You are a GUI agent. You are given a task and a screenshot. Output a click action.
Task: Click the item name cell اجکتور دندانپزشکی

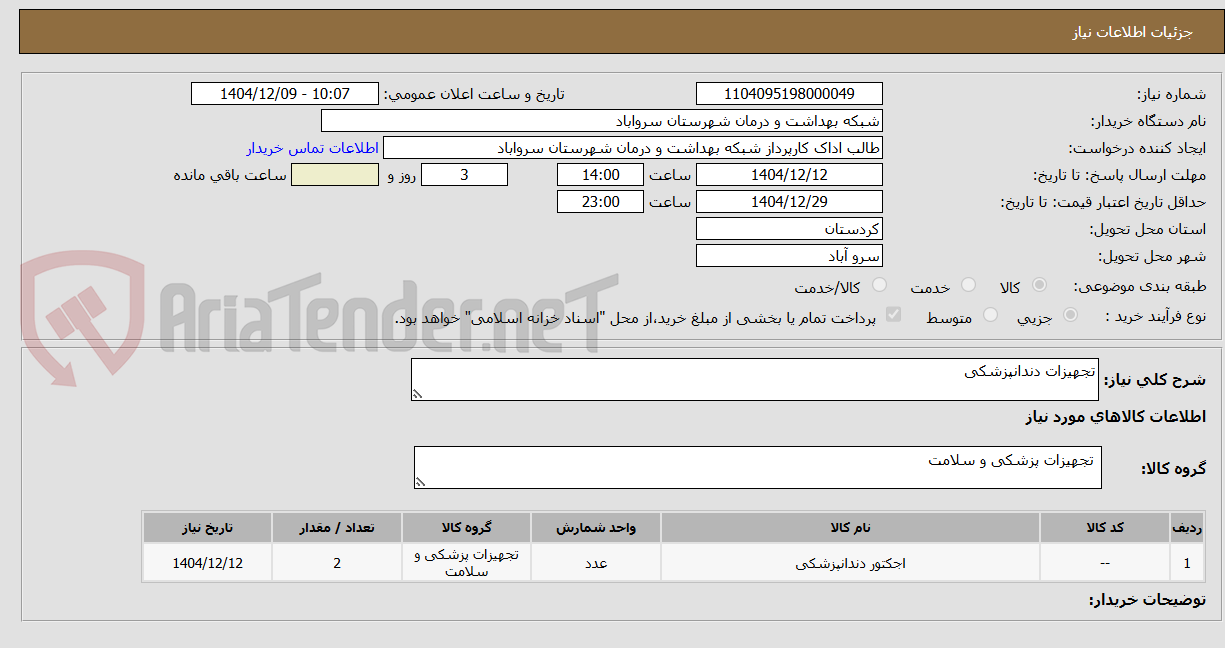click(851, 563)
